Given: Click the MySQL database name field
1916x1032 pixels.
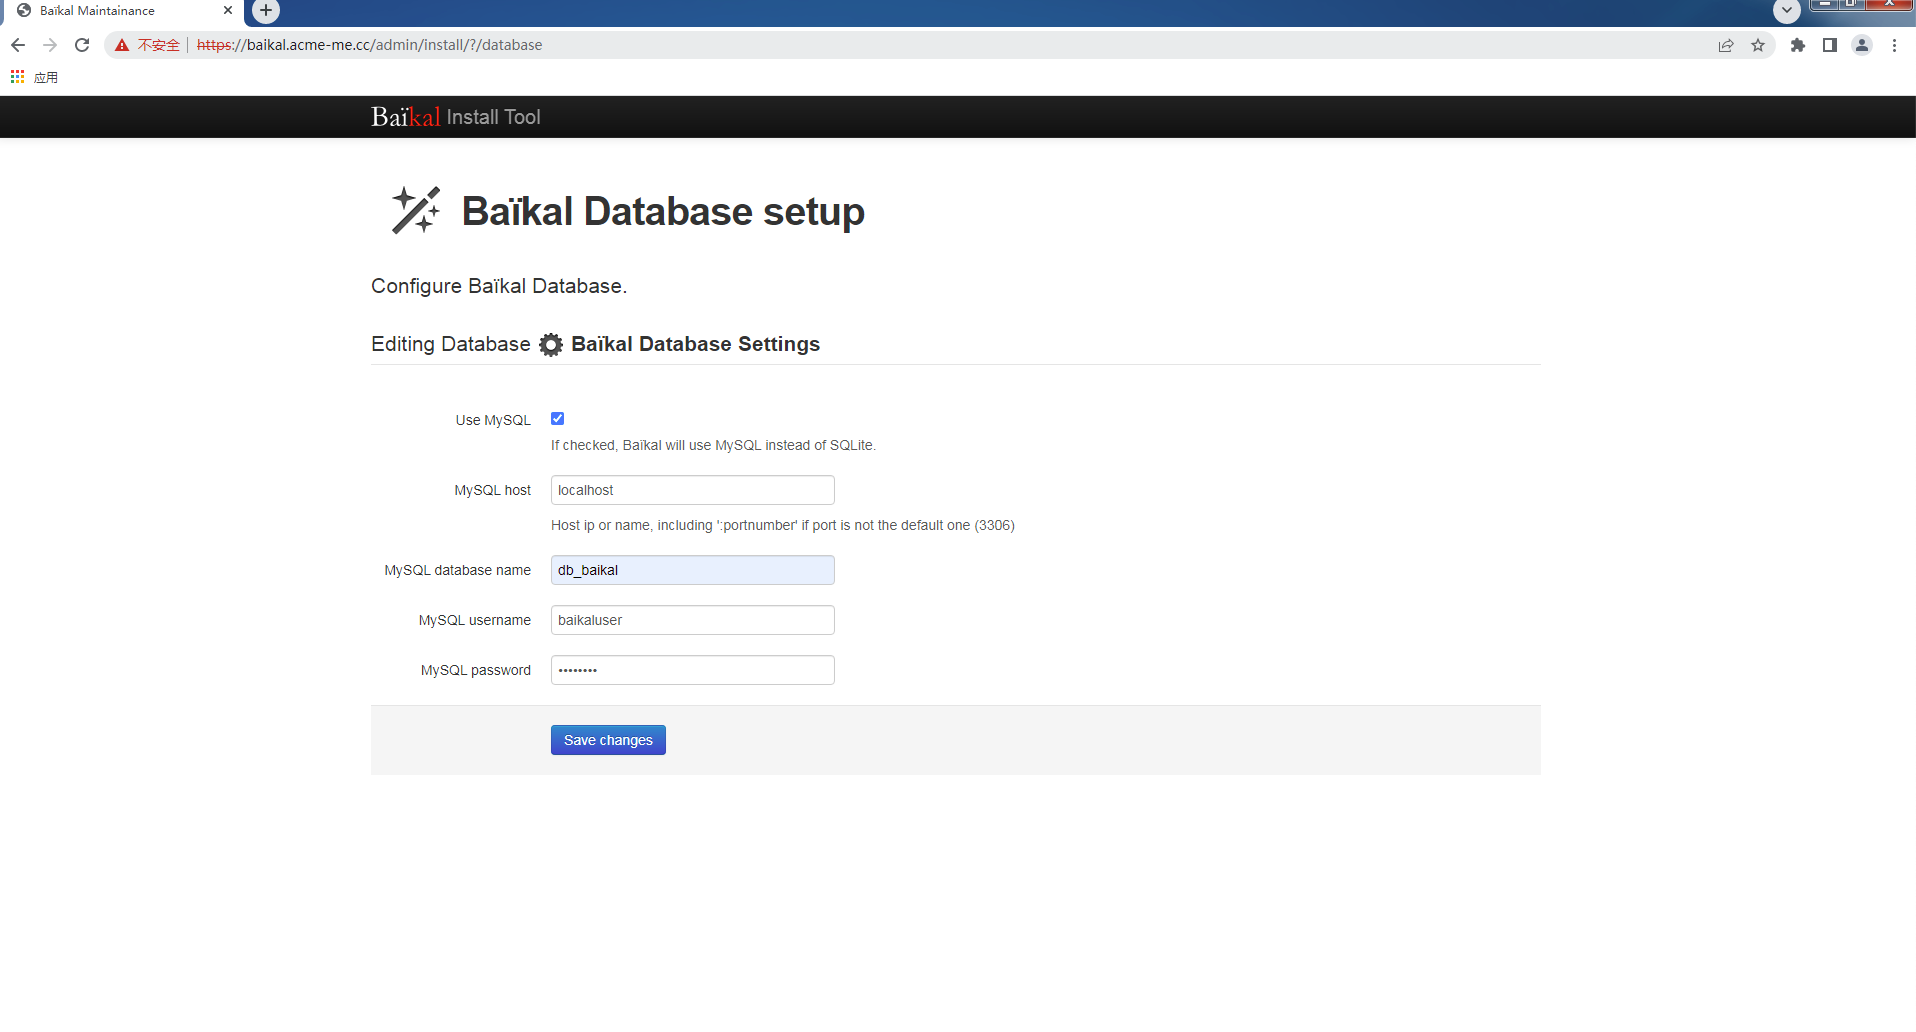Looking at the screenshot, I should [693, 570].
